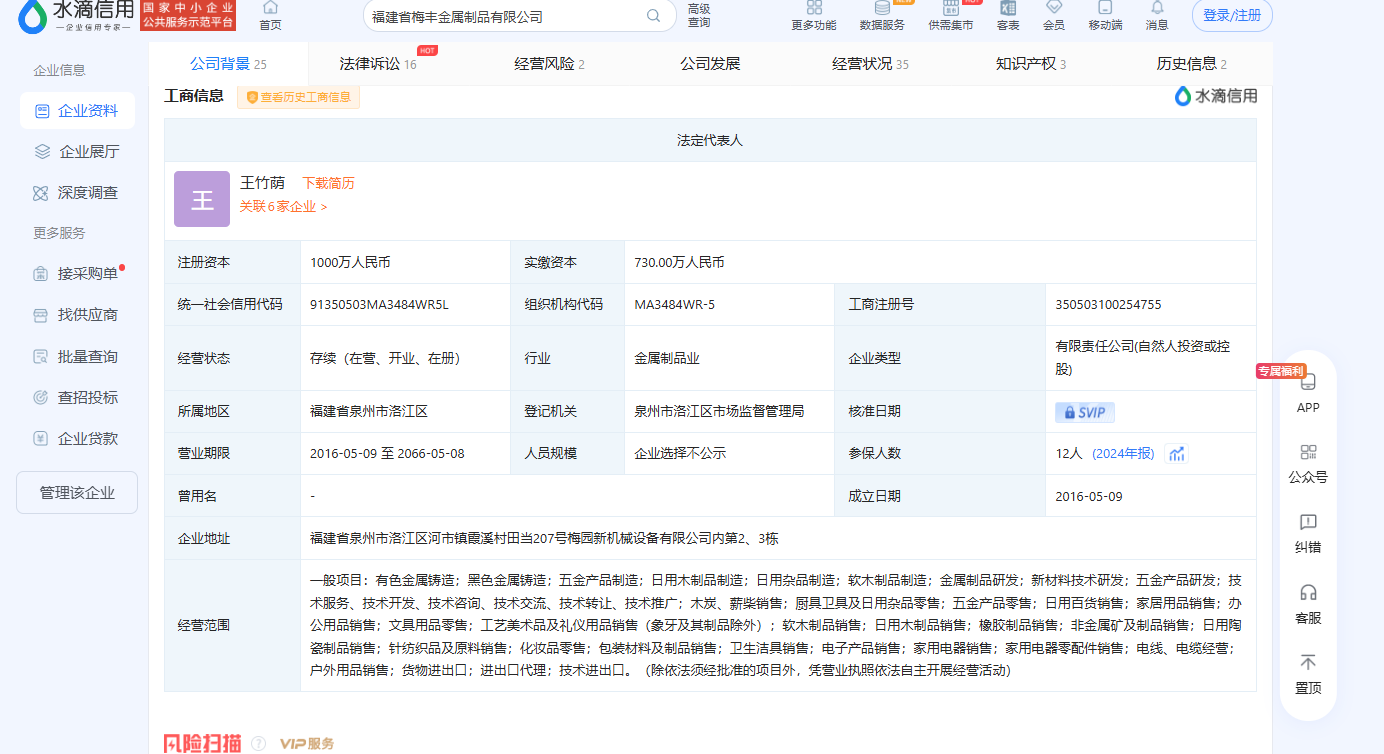Click 查看历史工商信息 link
Image resolution: width=1384 pixels, height=754 pixels.
pos(298,97)
